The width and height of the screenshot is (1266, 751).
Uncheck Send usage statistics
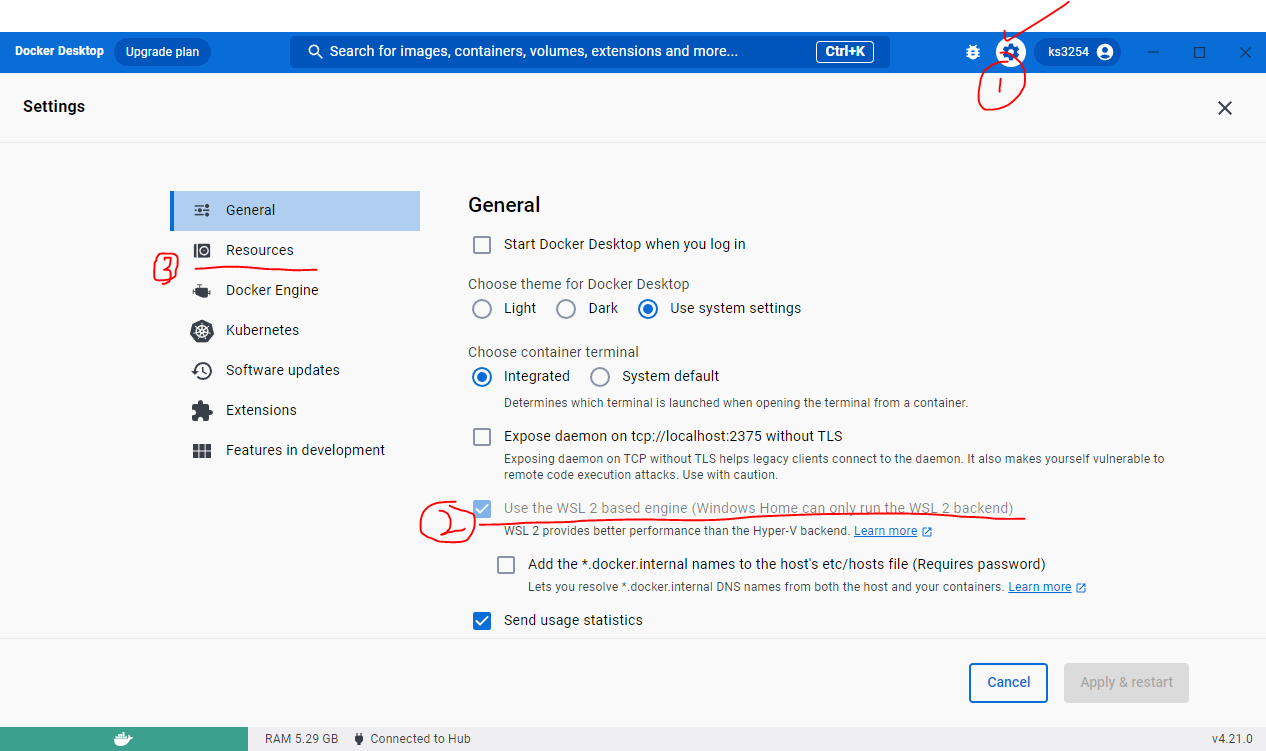coord(482,620)
